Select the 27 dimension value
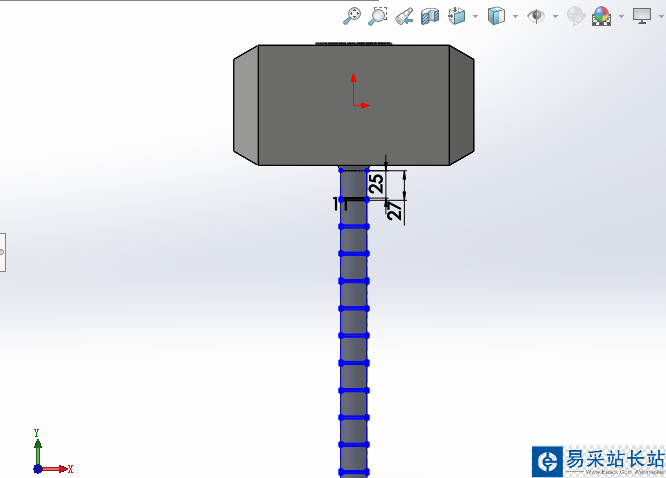 (x=394, y=210)
